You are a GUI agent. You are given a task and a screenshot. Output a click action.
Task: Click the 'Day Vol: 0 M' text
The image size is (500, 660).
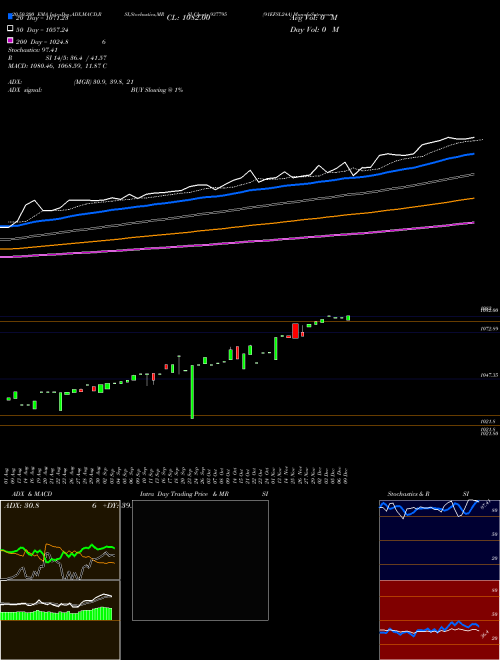(x=314, y=29)
